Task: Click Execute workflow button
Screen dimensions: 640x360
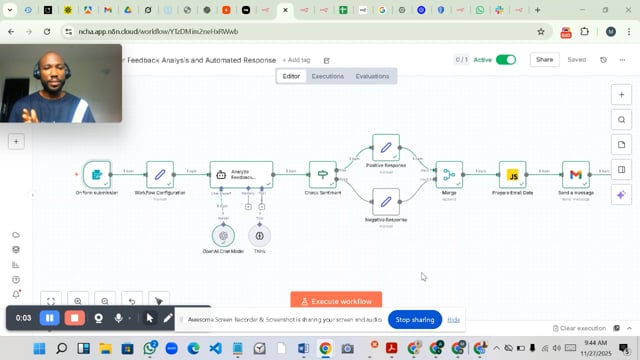Action: point(336,300)
